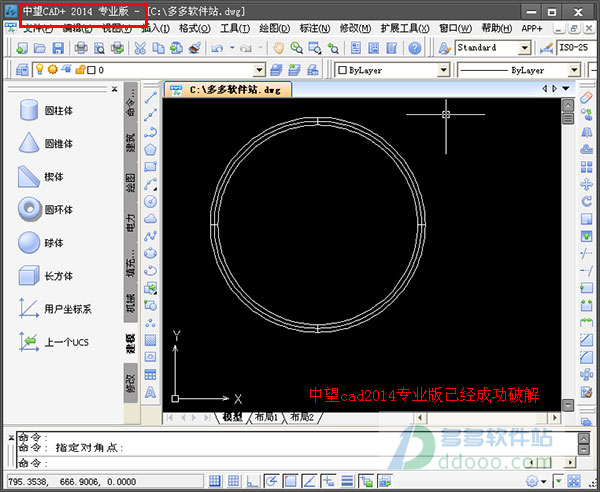Select the Line draw tool
Image resolution: width=600 pixels, height=492 pixels.
coord(151,97)
